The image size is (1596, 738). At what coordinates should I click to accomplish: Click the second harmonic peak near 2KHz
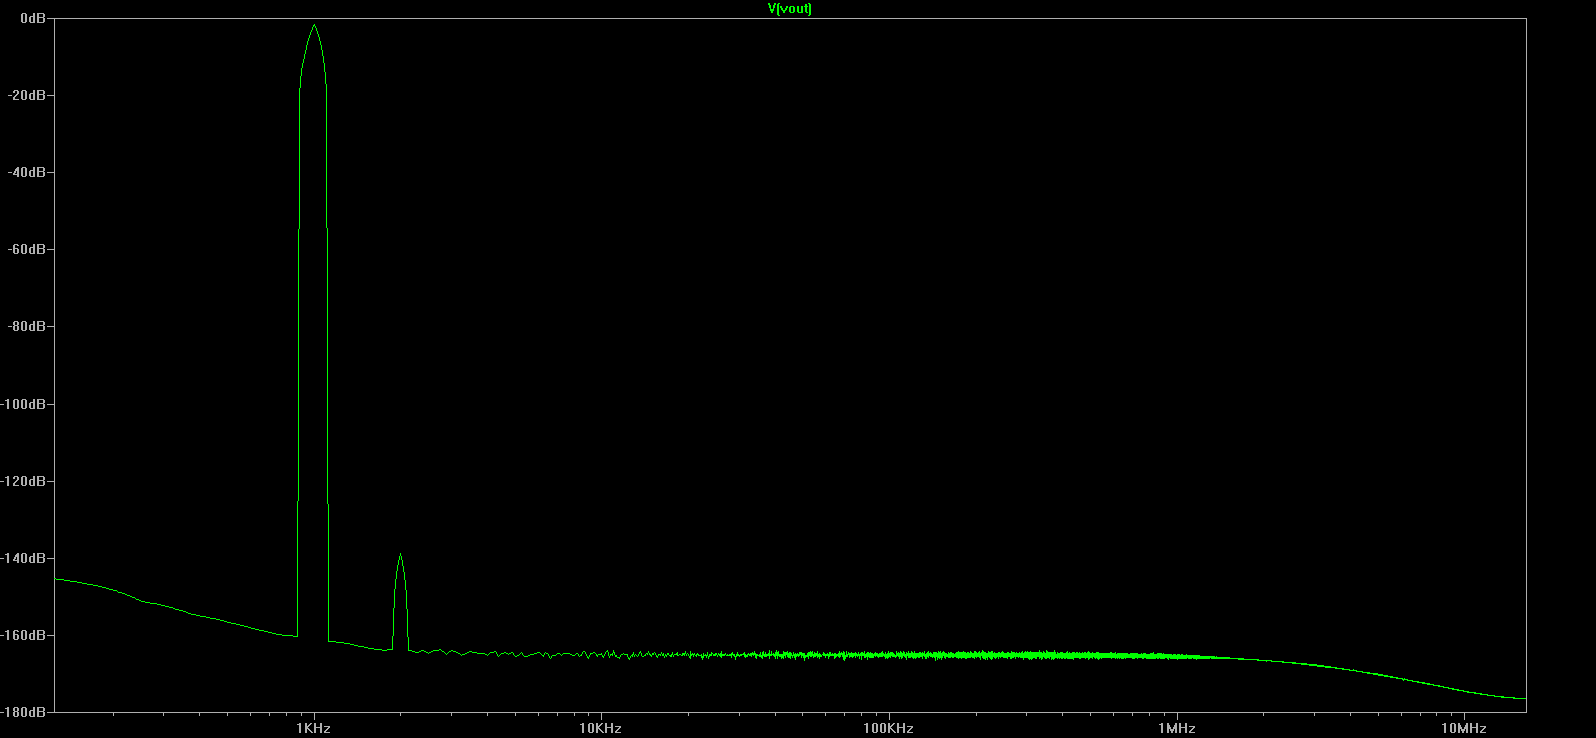point(400,556)
